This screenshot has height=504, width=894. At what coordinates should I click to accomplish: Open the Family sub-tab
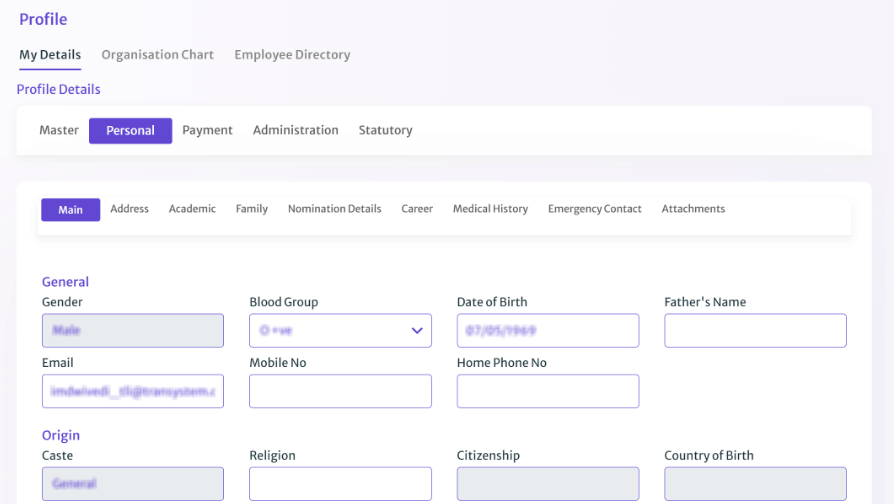(x=251, y=209)
